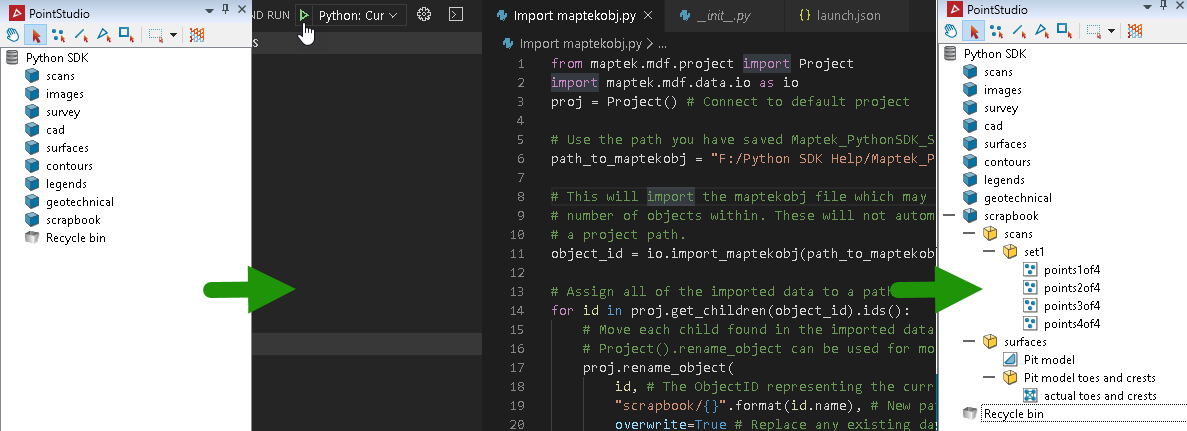Collapse the yellow surfaces folder under scrapbook
Viewport: 1187px width, 431px height.
point(970,342)
